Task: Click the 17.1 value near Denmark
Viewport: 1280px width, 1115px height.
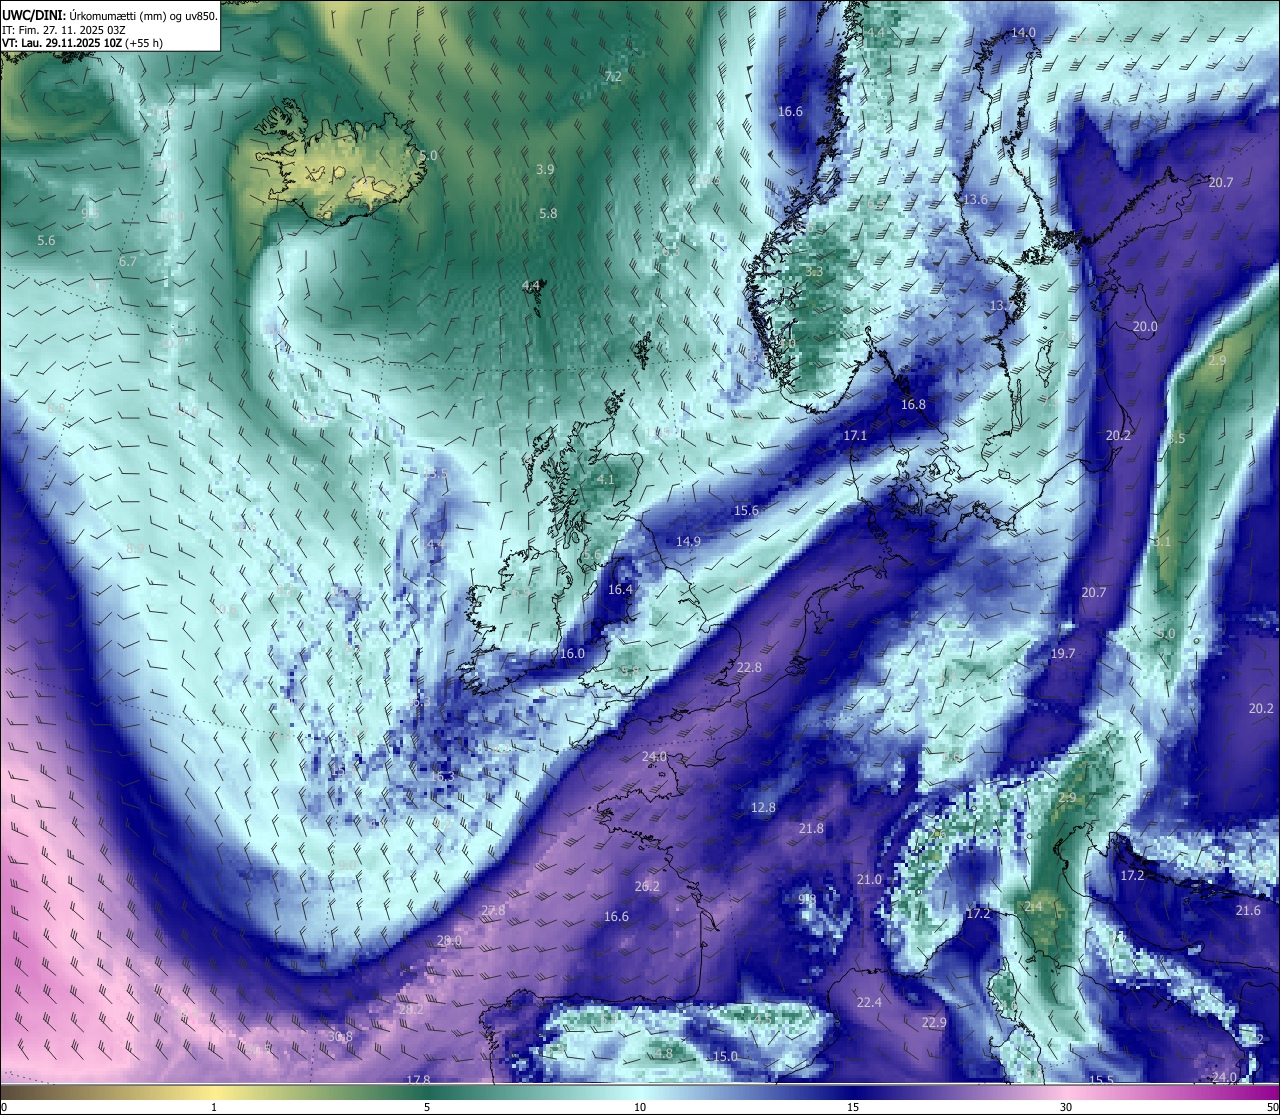Action: (x=855, y=436)
